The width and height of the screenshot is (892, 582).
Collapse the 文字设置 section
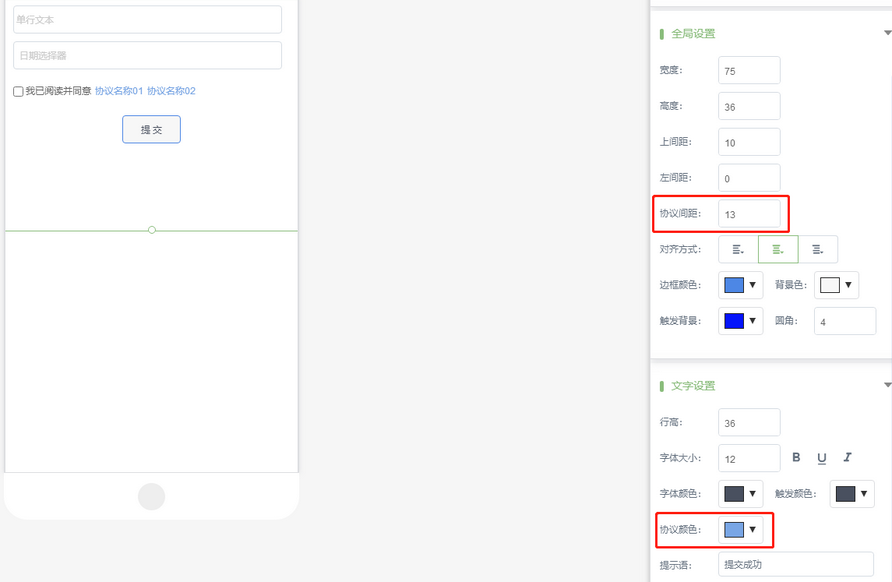point(887,385)
